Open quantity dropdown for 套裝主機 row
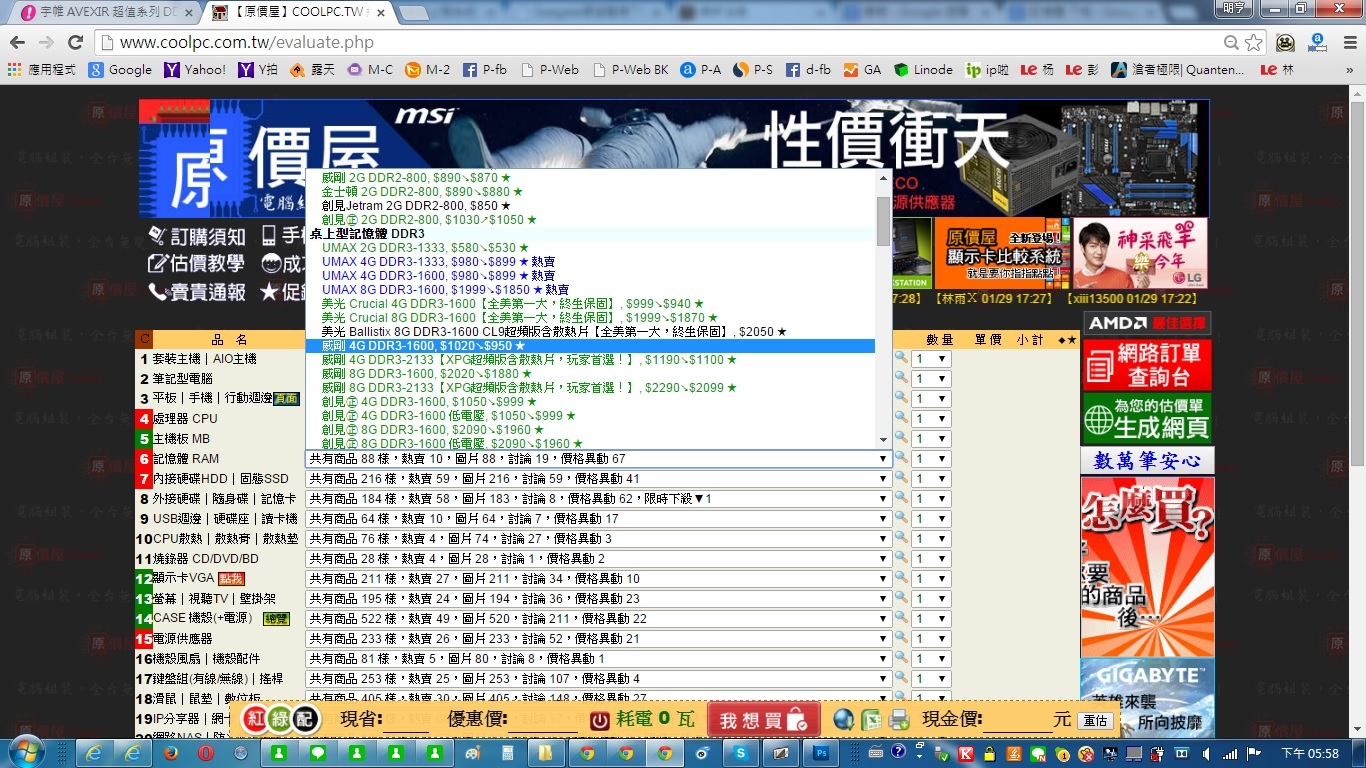 (x=930, y=359)
